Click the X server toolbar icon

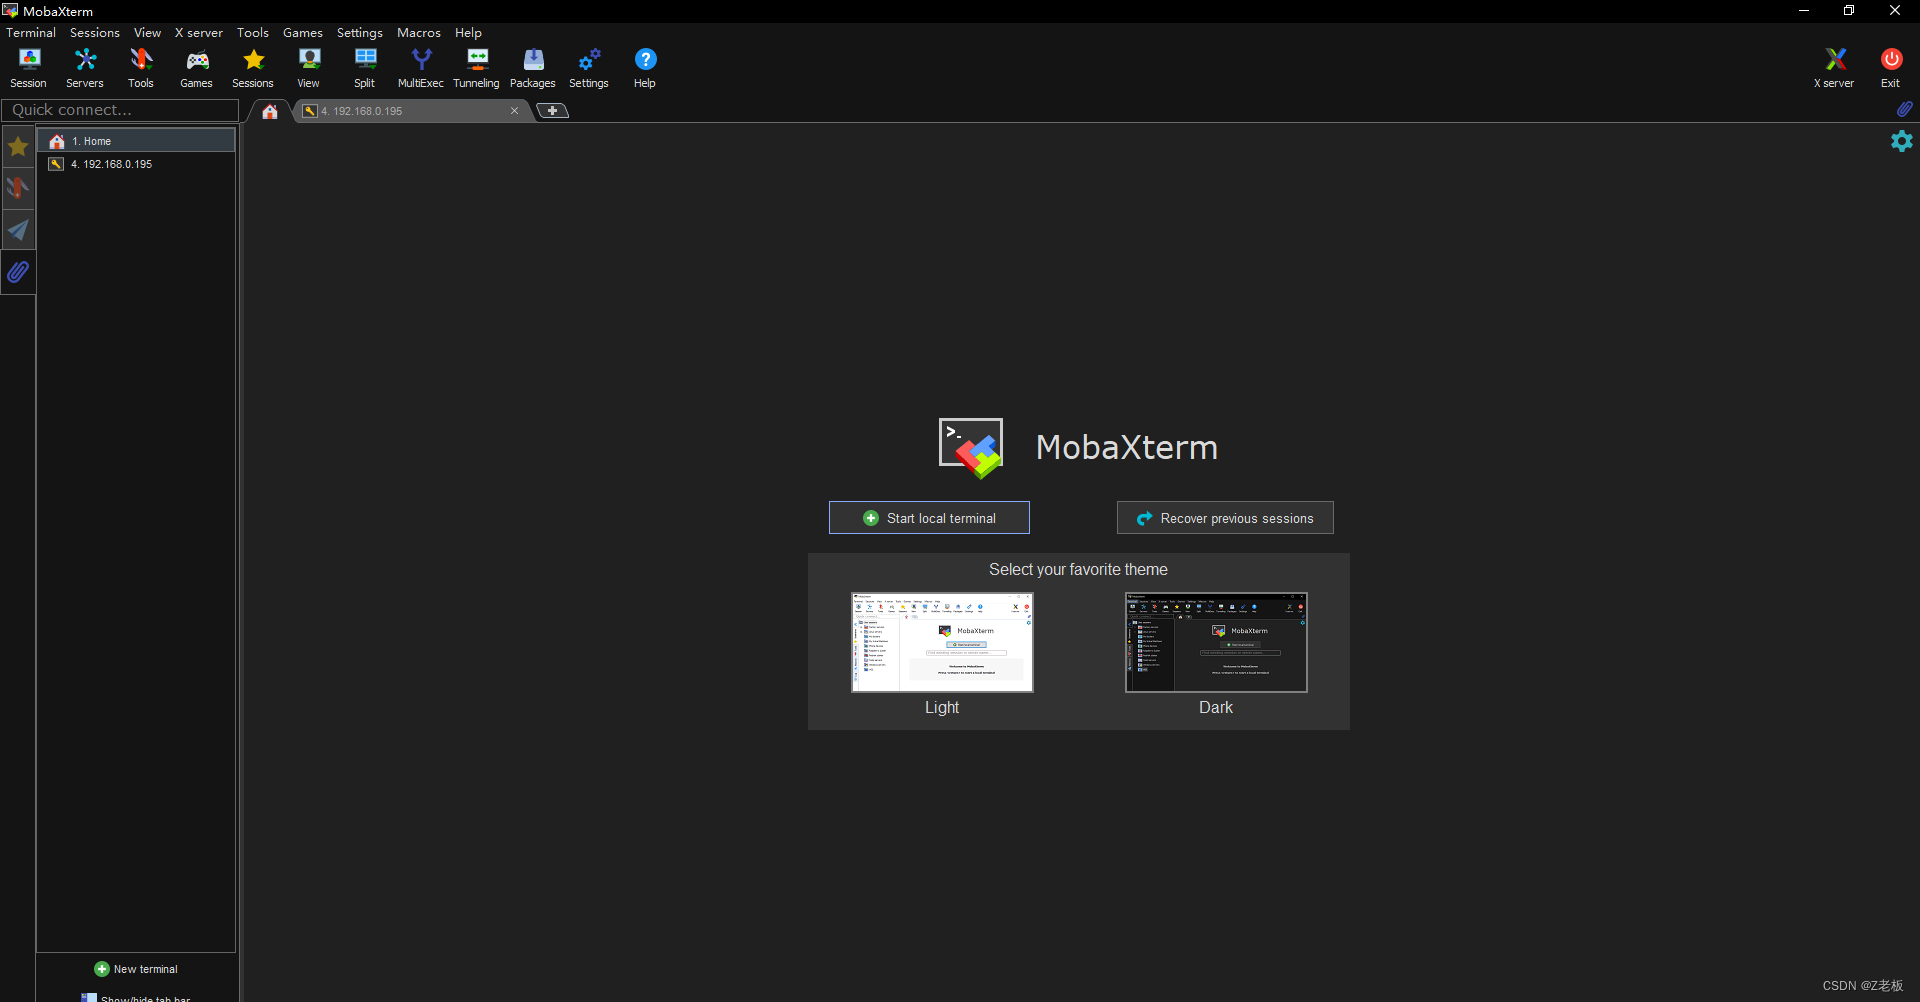[x=1835, y=68]
